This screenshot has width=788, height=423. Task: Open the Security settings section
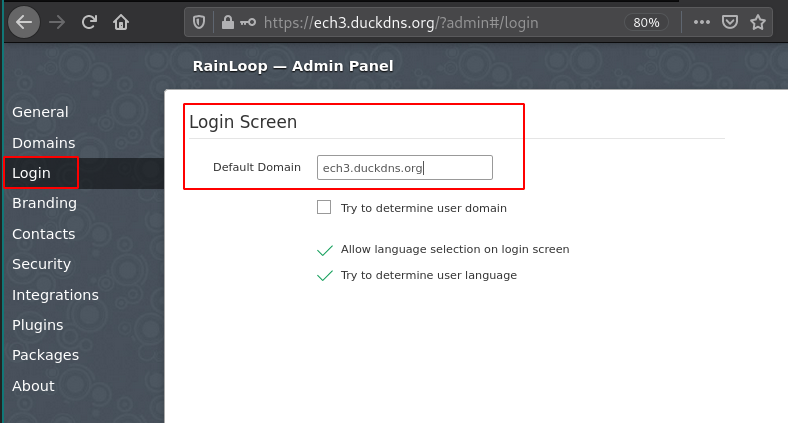point(42,264)
